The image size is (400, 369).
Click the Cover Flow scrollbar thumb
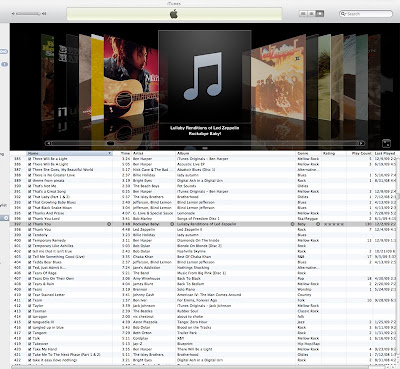pyautogui.click(x=110, y=143)
